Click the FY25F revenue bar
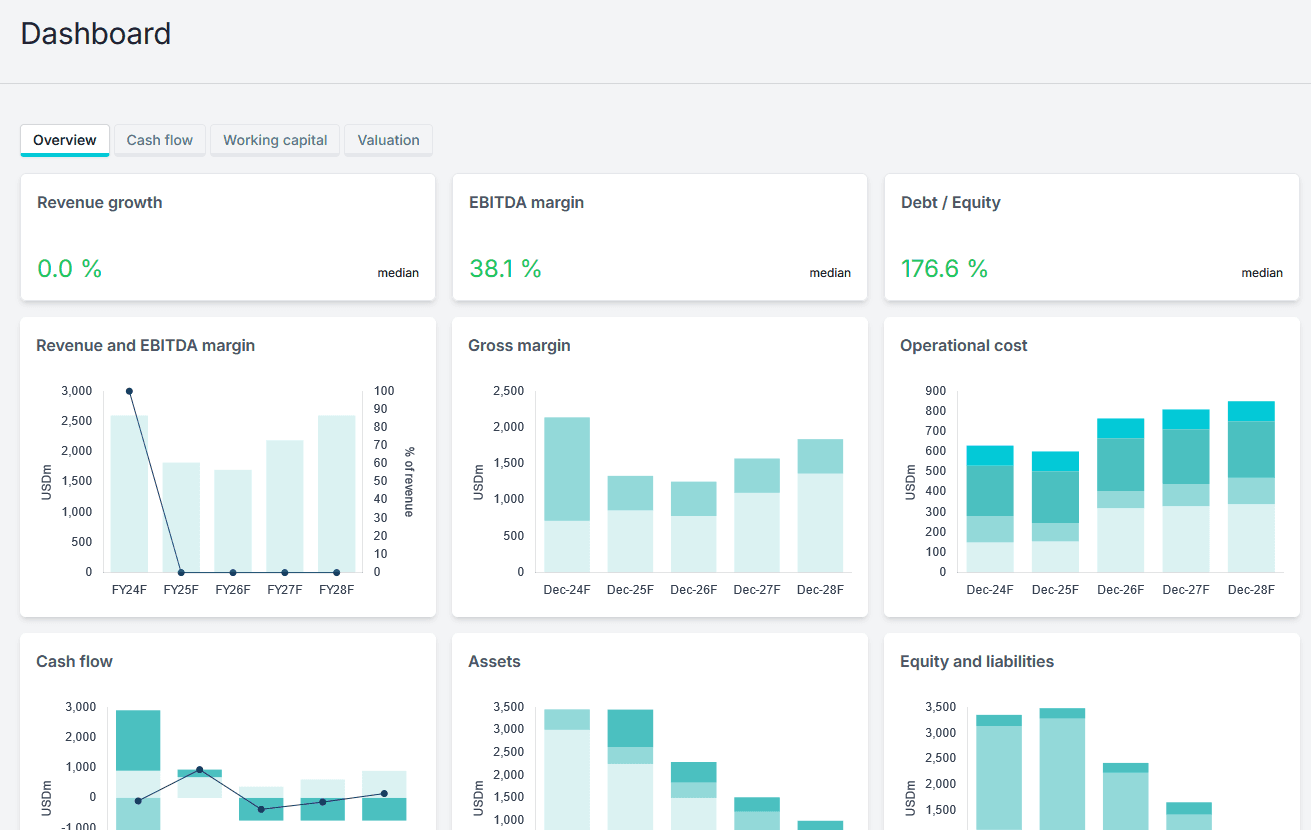The height and width of the screenshot is (830, 1311). coord(181,517)
